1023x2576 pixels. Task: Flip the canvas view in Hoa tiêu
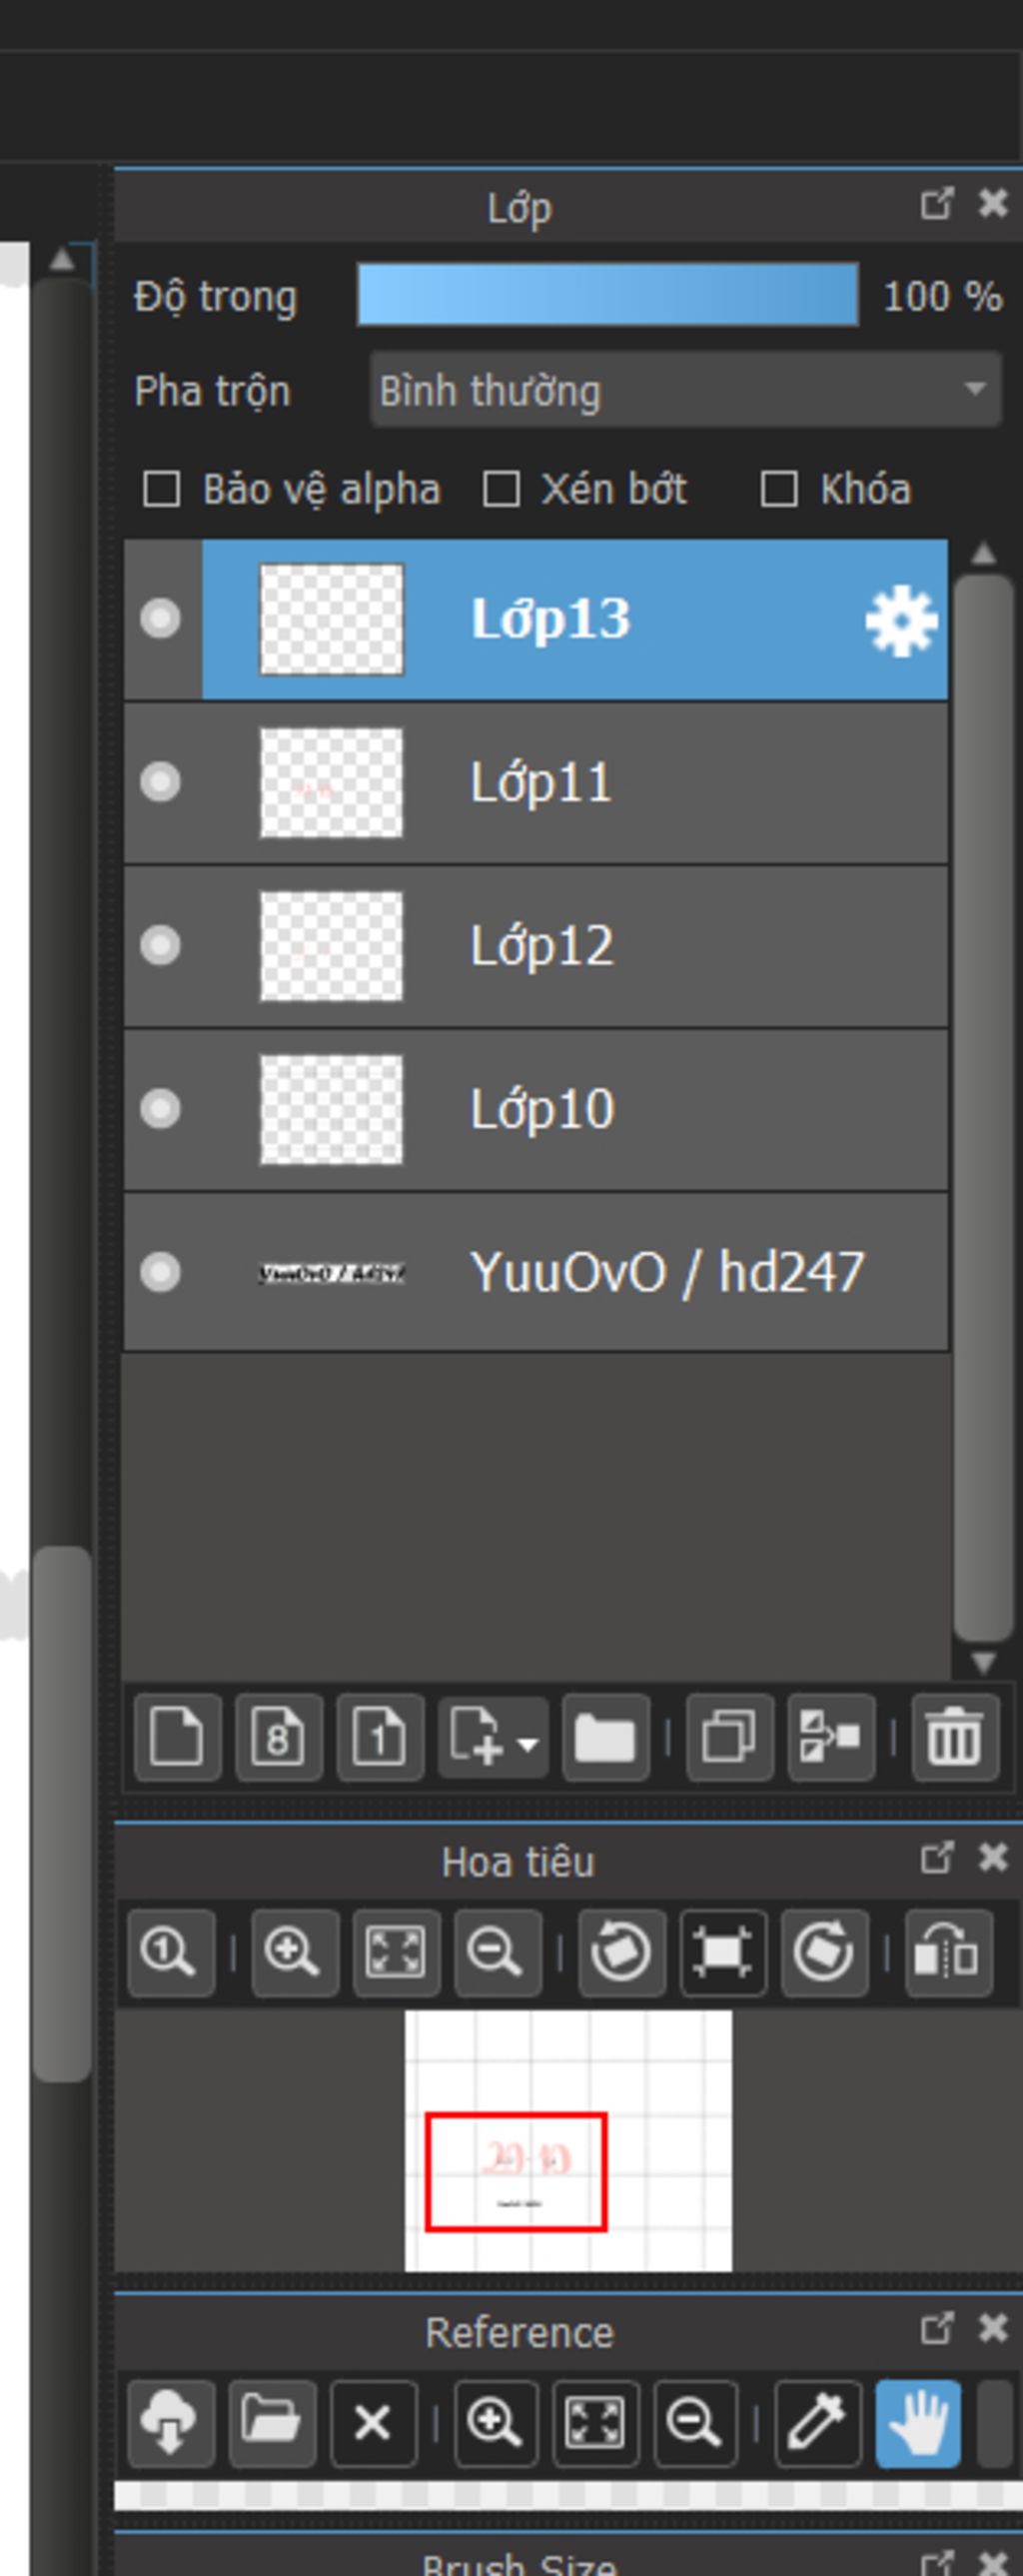pos(948,1952)
